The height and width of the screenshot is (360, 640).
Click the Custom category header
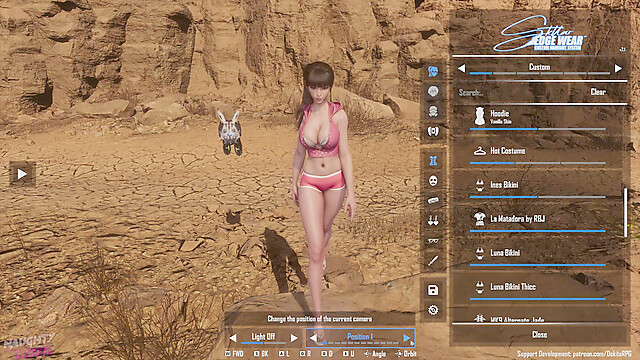[x=540, y=67]
